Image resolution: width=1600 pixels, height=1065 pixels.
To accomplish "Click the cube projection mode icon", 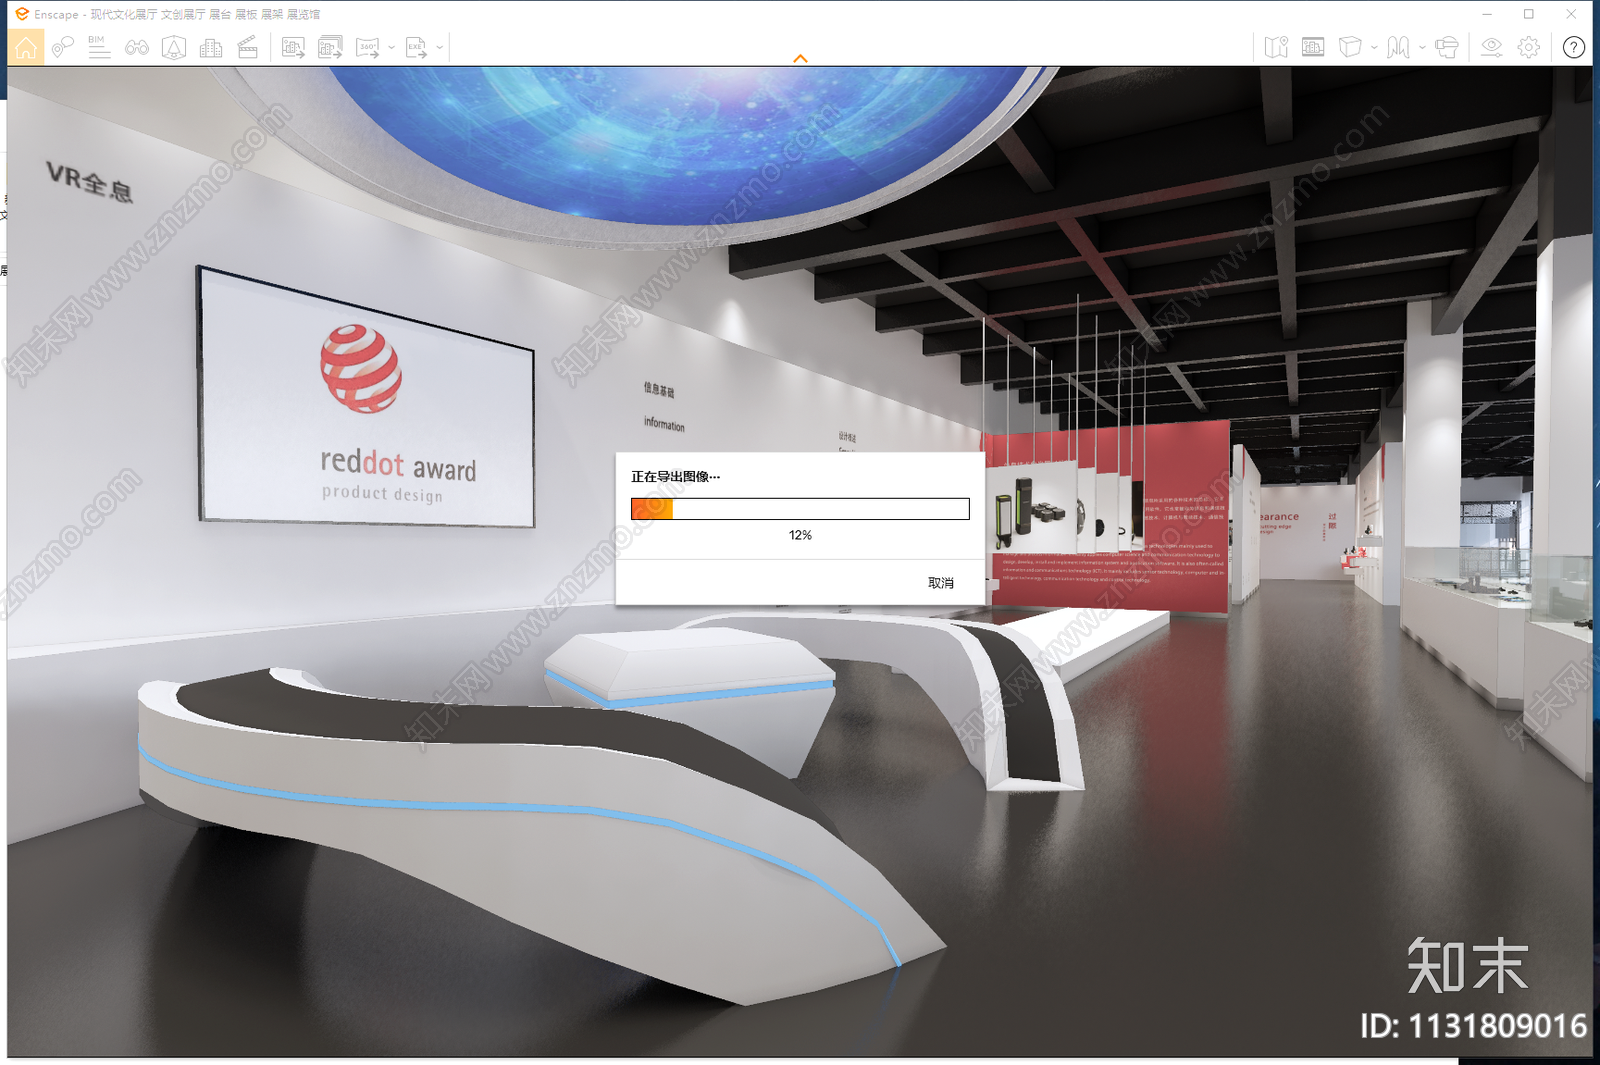I will pyautogui.click(x=1350, y=47).
